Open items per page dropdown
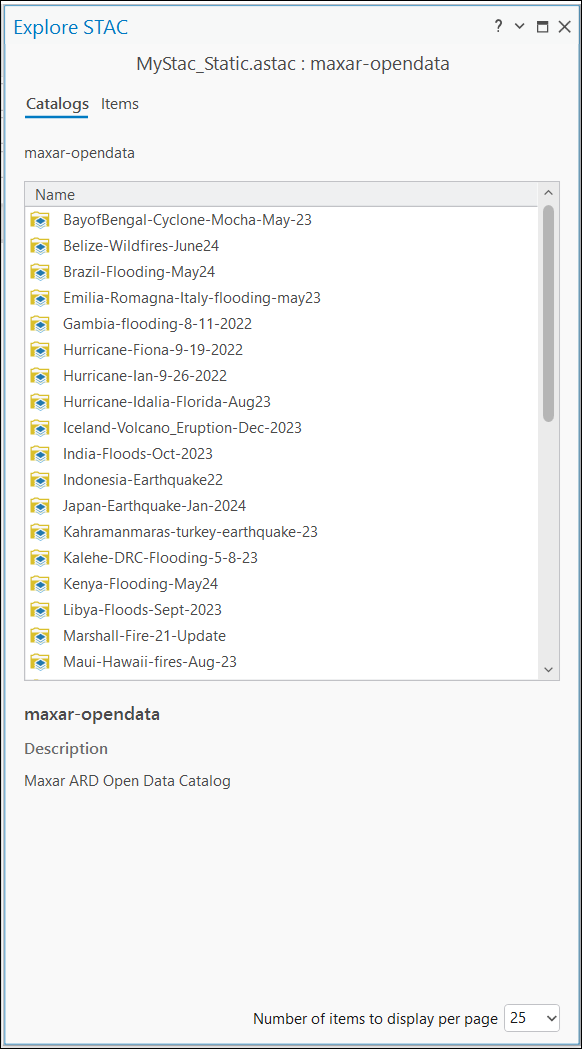The image size is (582, 1049). [532, 1018]
